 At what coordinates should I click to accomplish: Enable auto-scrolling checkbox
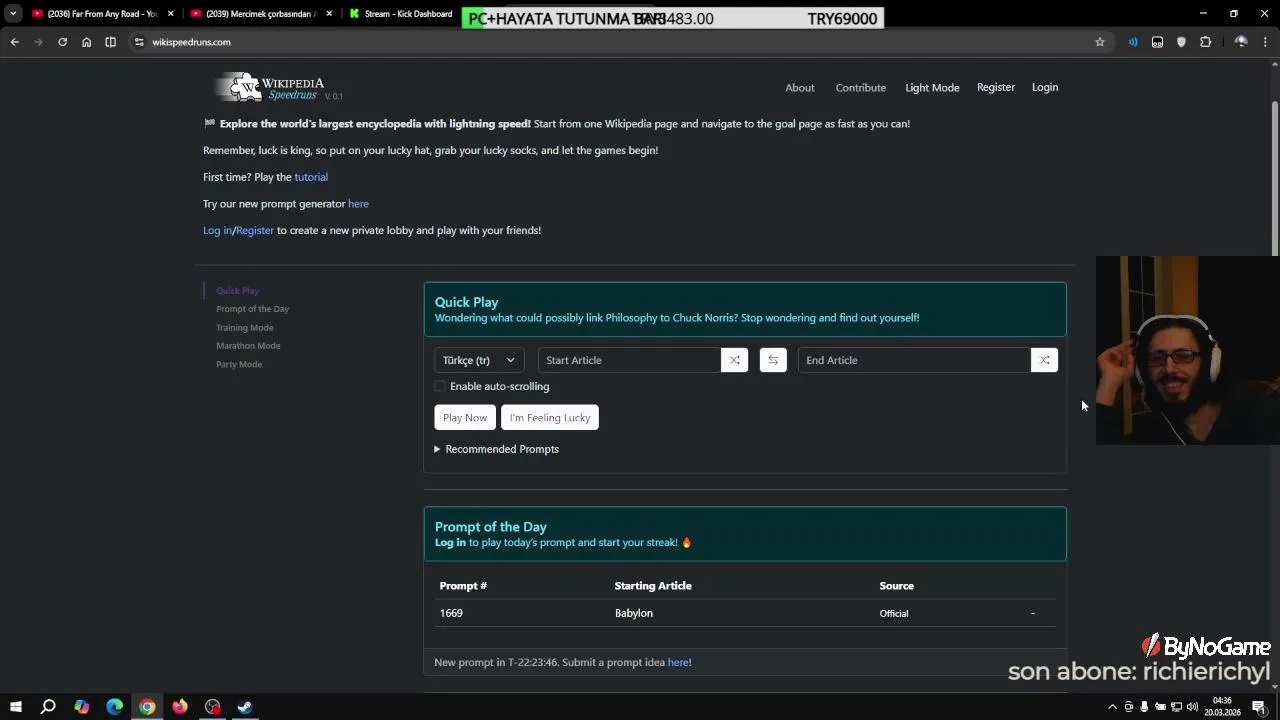pos(440,386)
